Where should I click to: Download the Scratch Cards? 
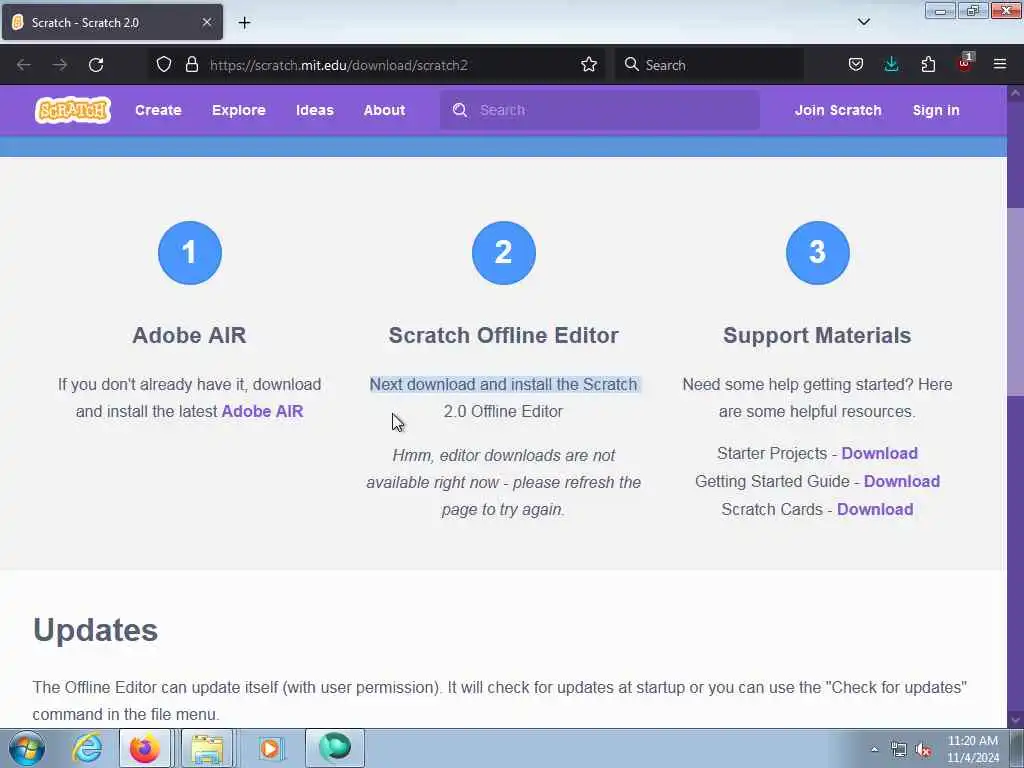(x=875, y=509)
